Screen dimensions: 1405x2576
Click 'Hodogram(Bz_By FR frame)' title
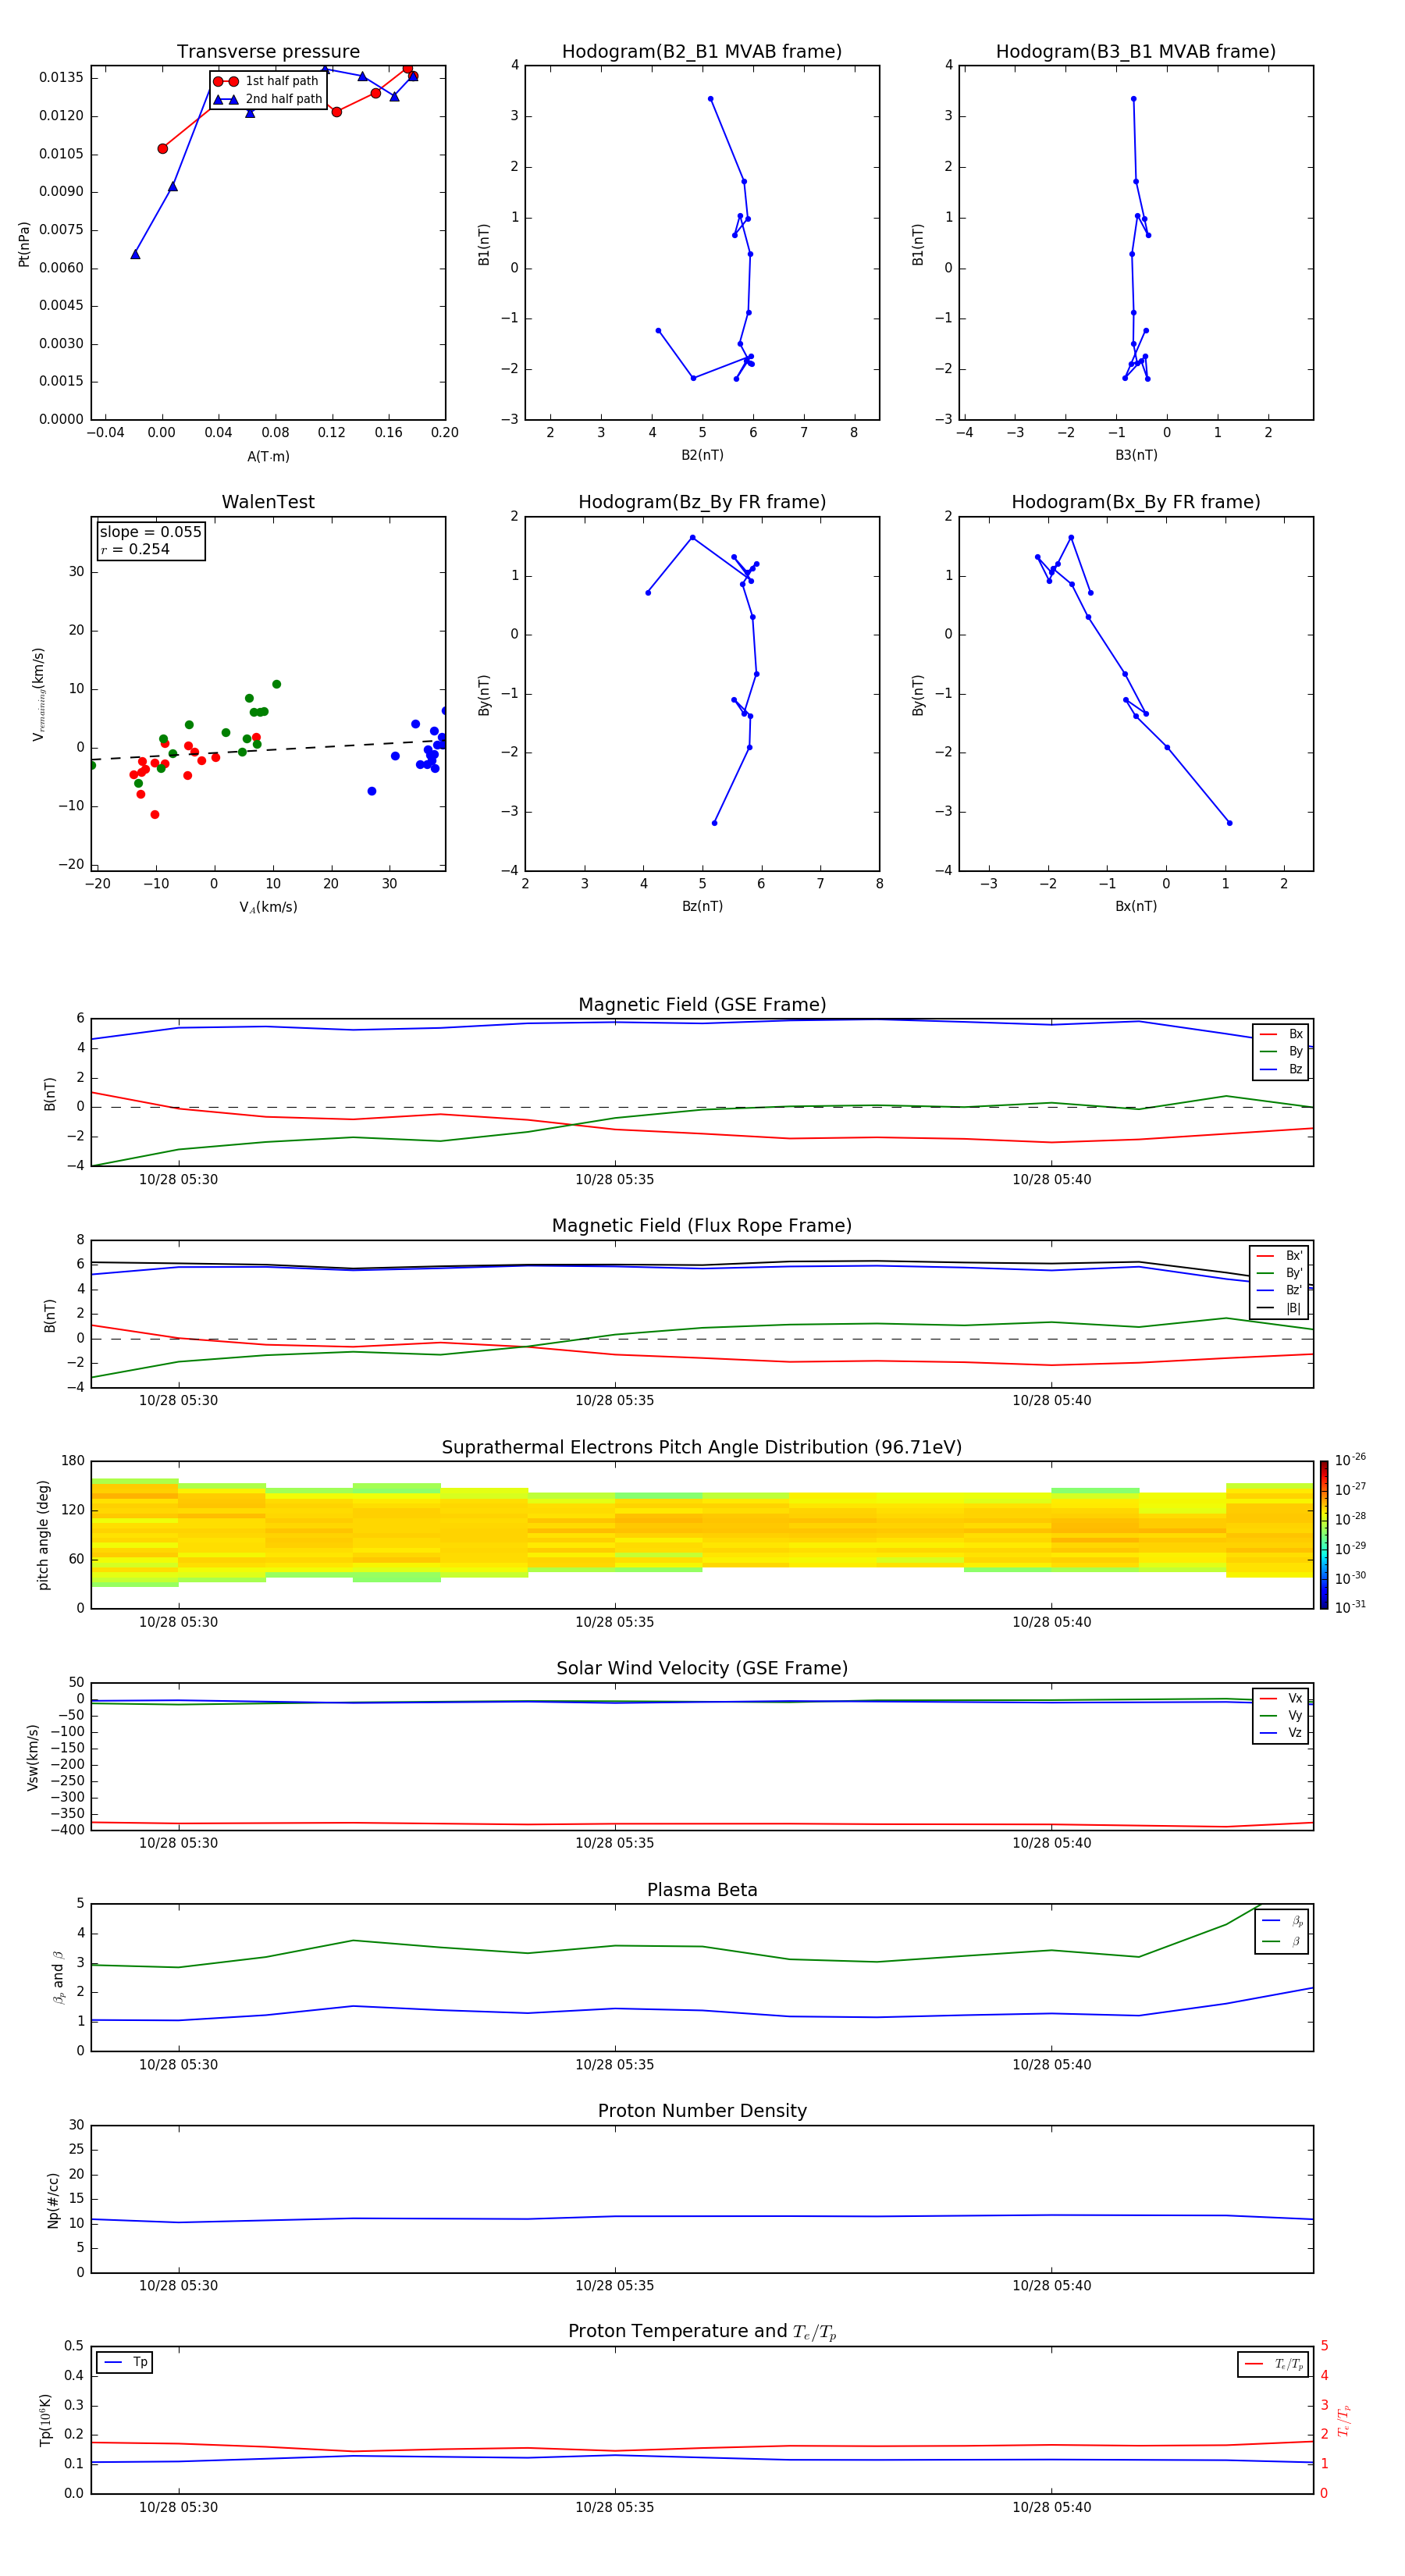click(701, 502)
